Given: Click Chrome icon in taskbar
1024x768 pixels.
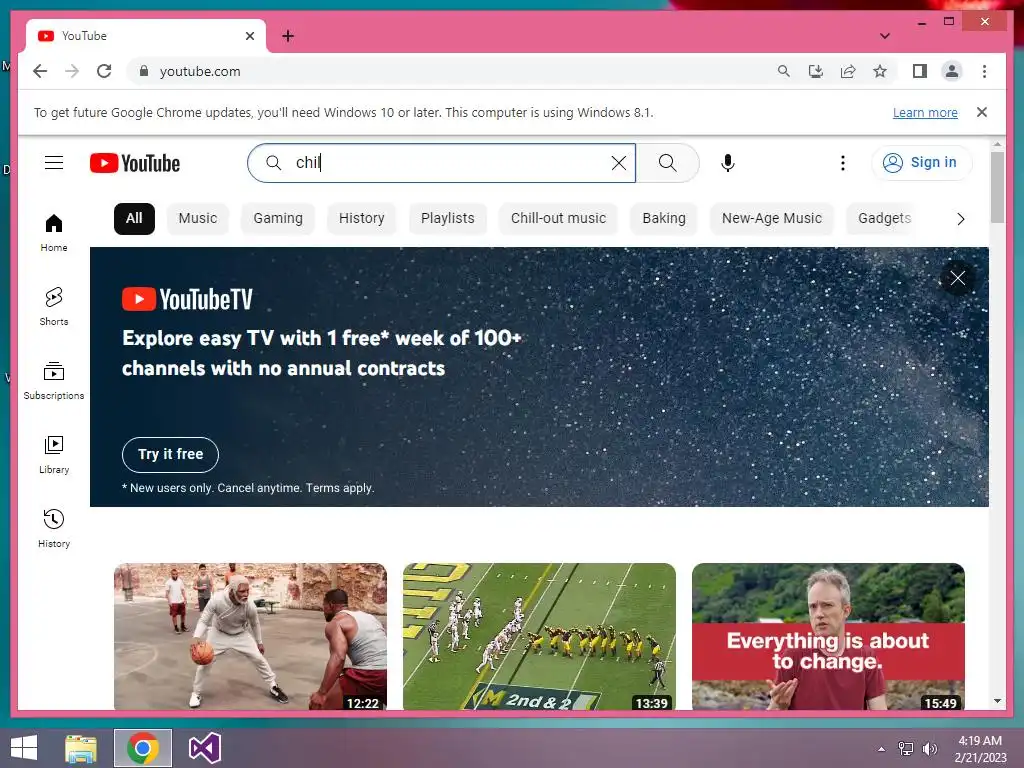Looking at the screenshot, I should click(x=143, y=748).
